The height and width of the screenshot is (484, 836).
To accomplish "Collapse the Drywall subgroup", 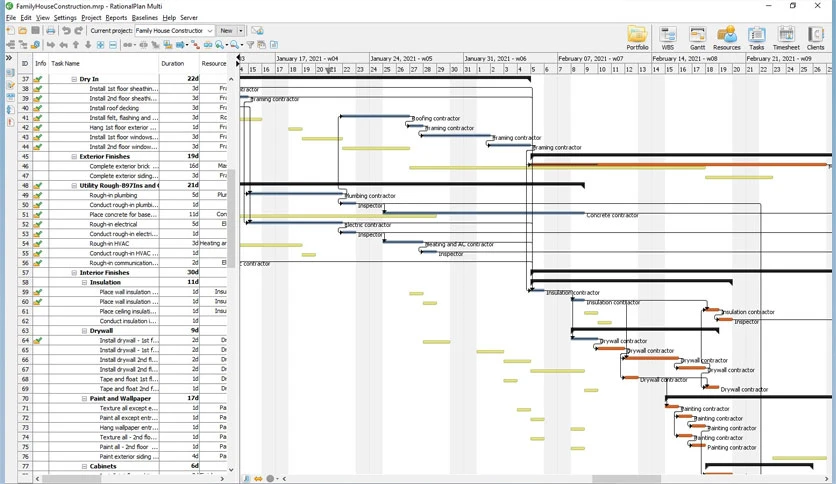I will (84, 331).
